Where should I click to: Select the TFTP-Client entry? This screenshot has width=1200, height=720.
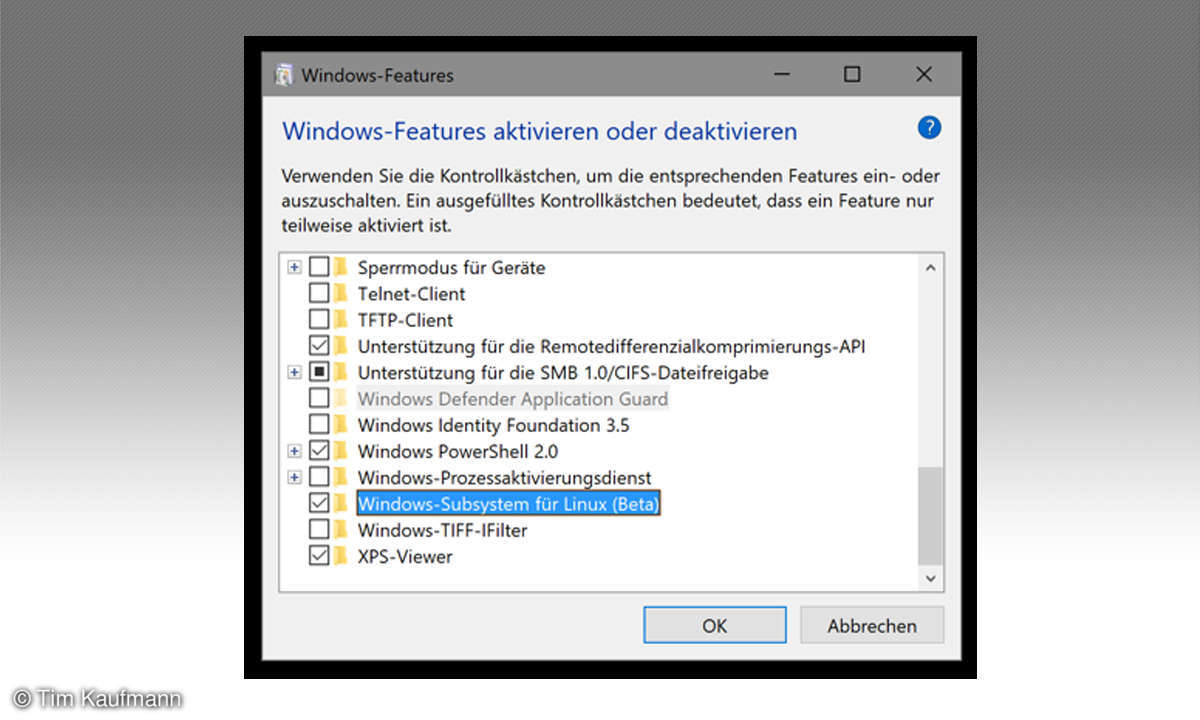click(x=405, y=320)
